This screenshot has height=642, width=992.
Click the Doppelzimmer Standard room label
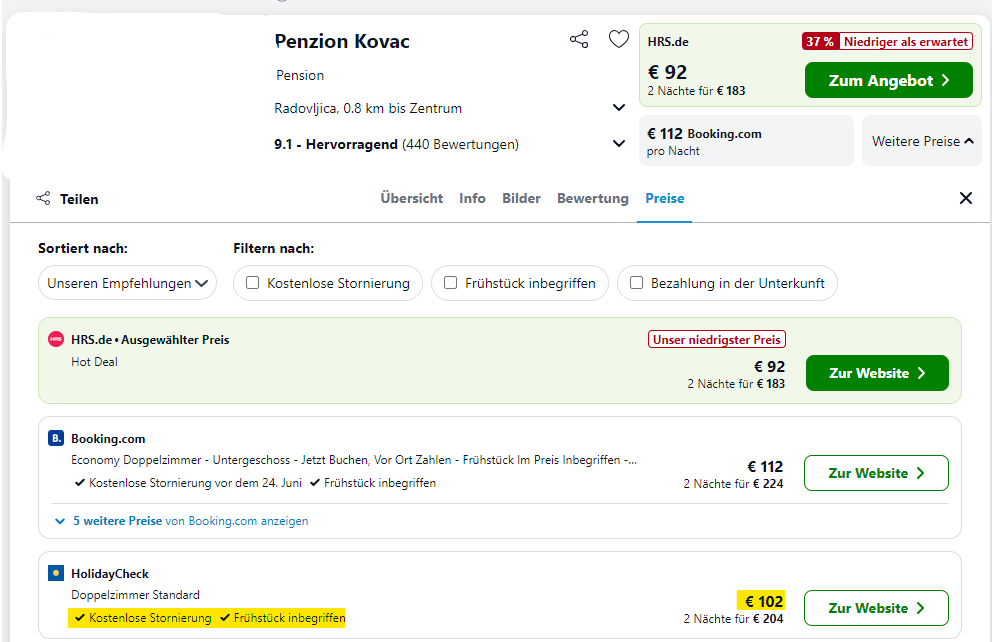[x=135, y=595]
